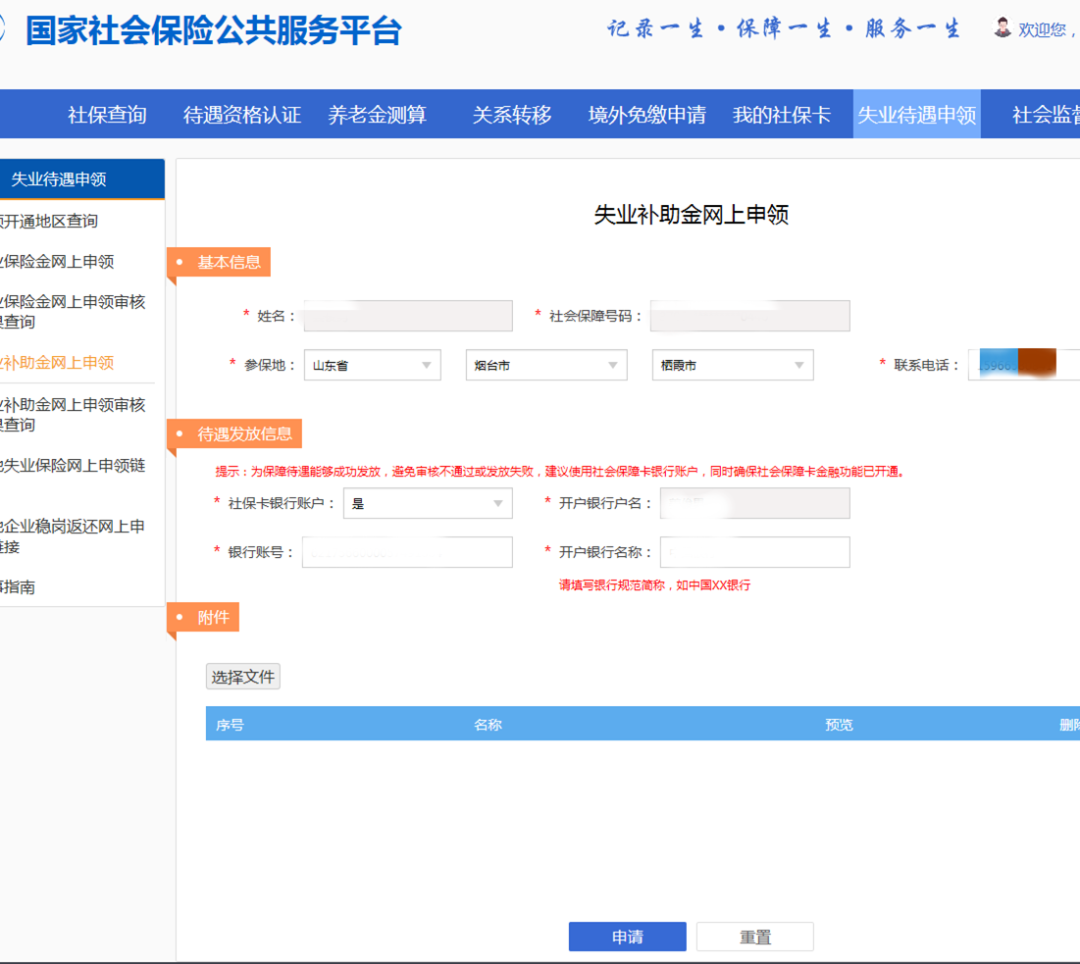1080x964 pixels.
Task: Select the 失业待遇申领 sidebar header
Action: (x=60, y=179)
